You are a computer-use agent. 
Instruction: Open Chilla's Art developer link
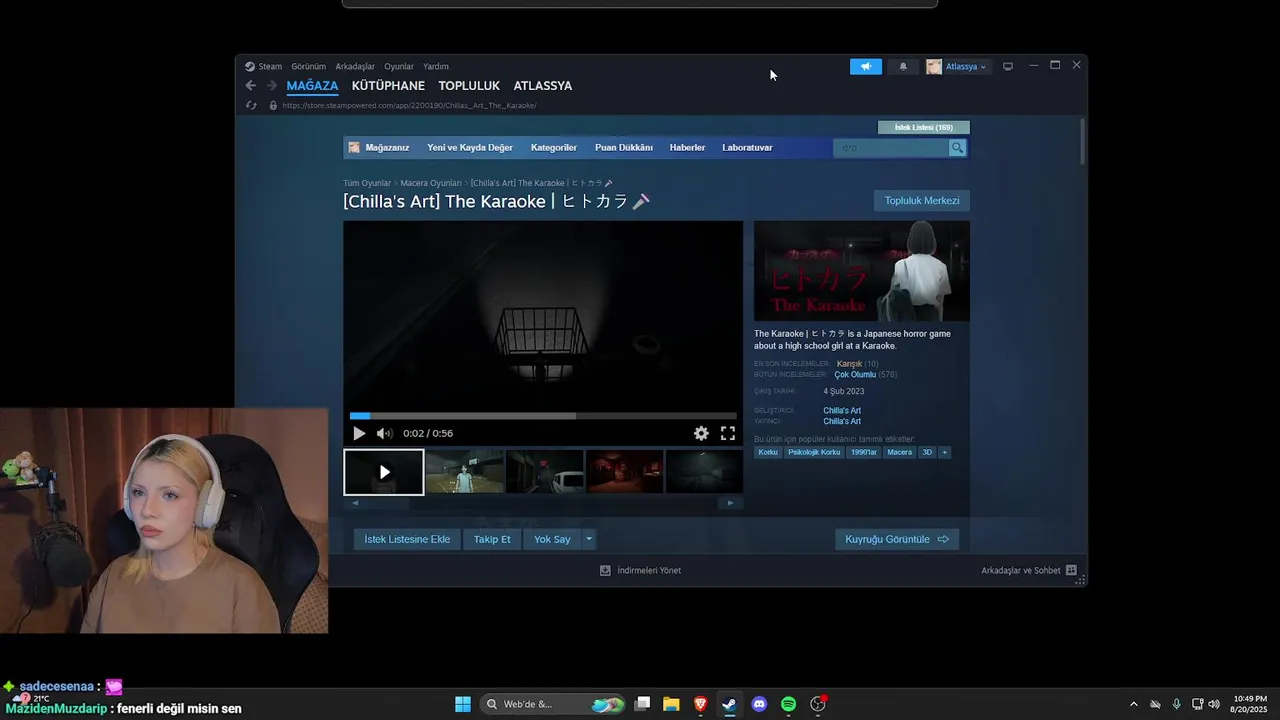click(x=842, y=411)
